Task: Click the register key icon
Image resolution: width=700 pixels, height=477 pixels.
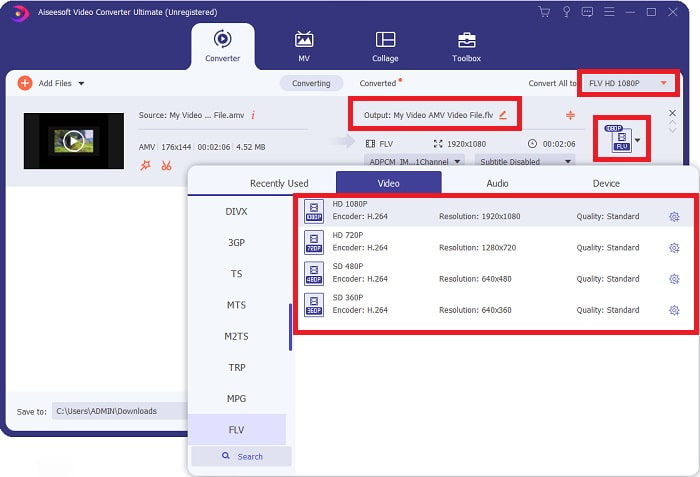Action: point(566,12)
